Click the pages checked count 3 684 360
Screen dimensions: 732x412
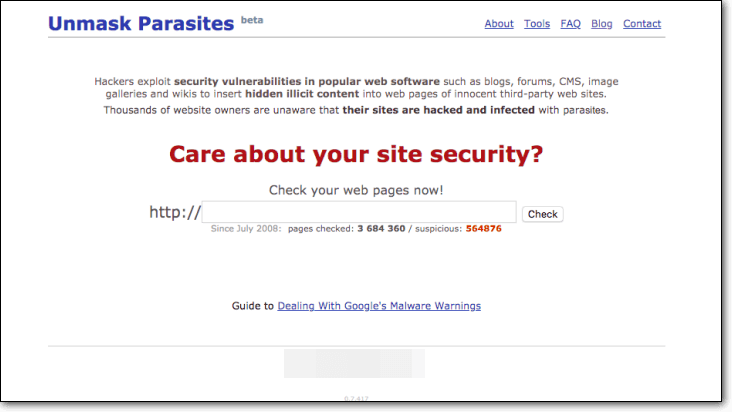[x=381, y=229]
